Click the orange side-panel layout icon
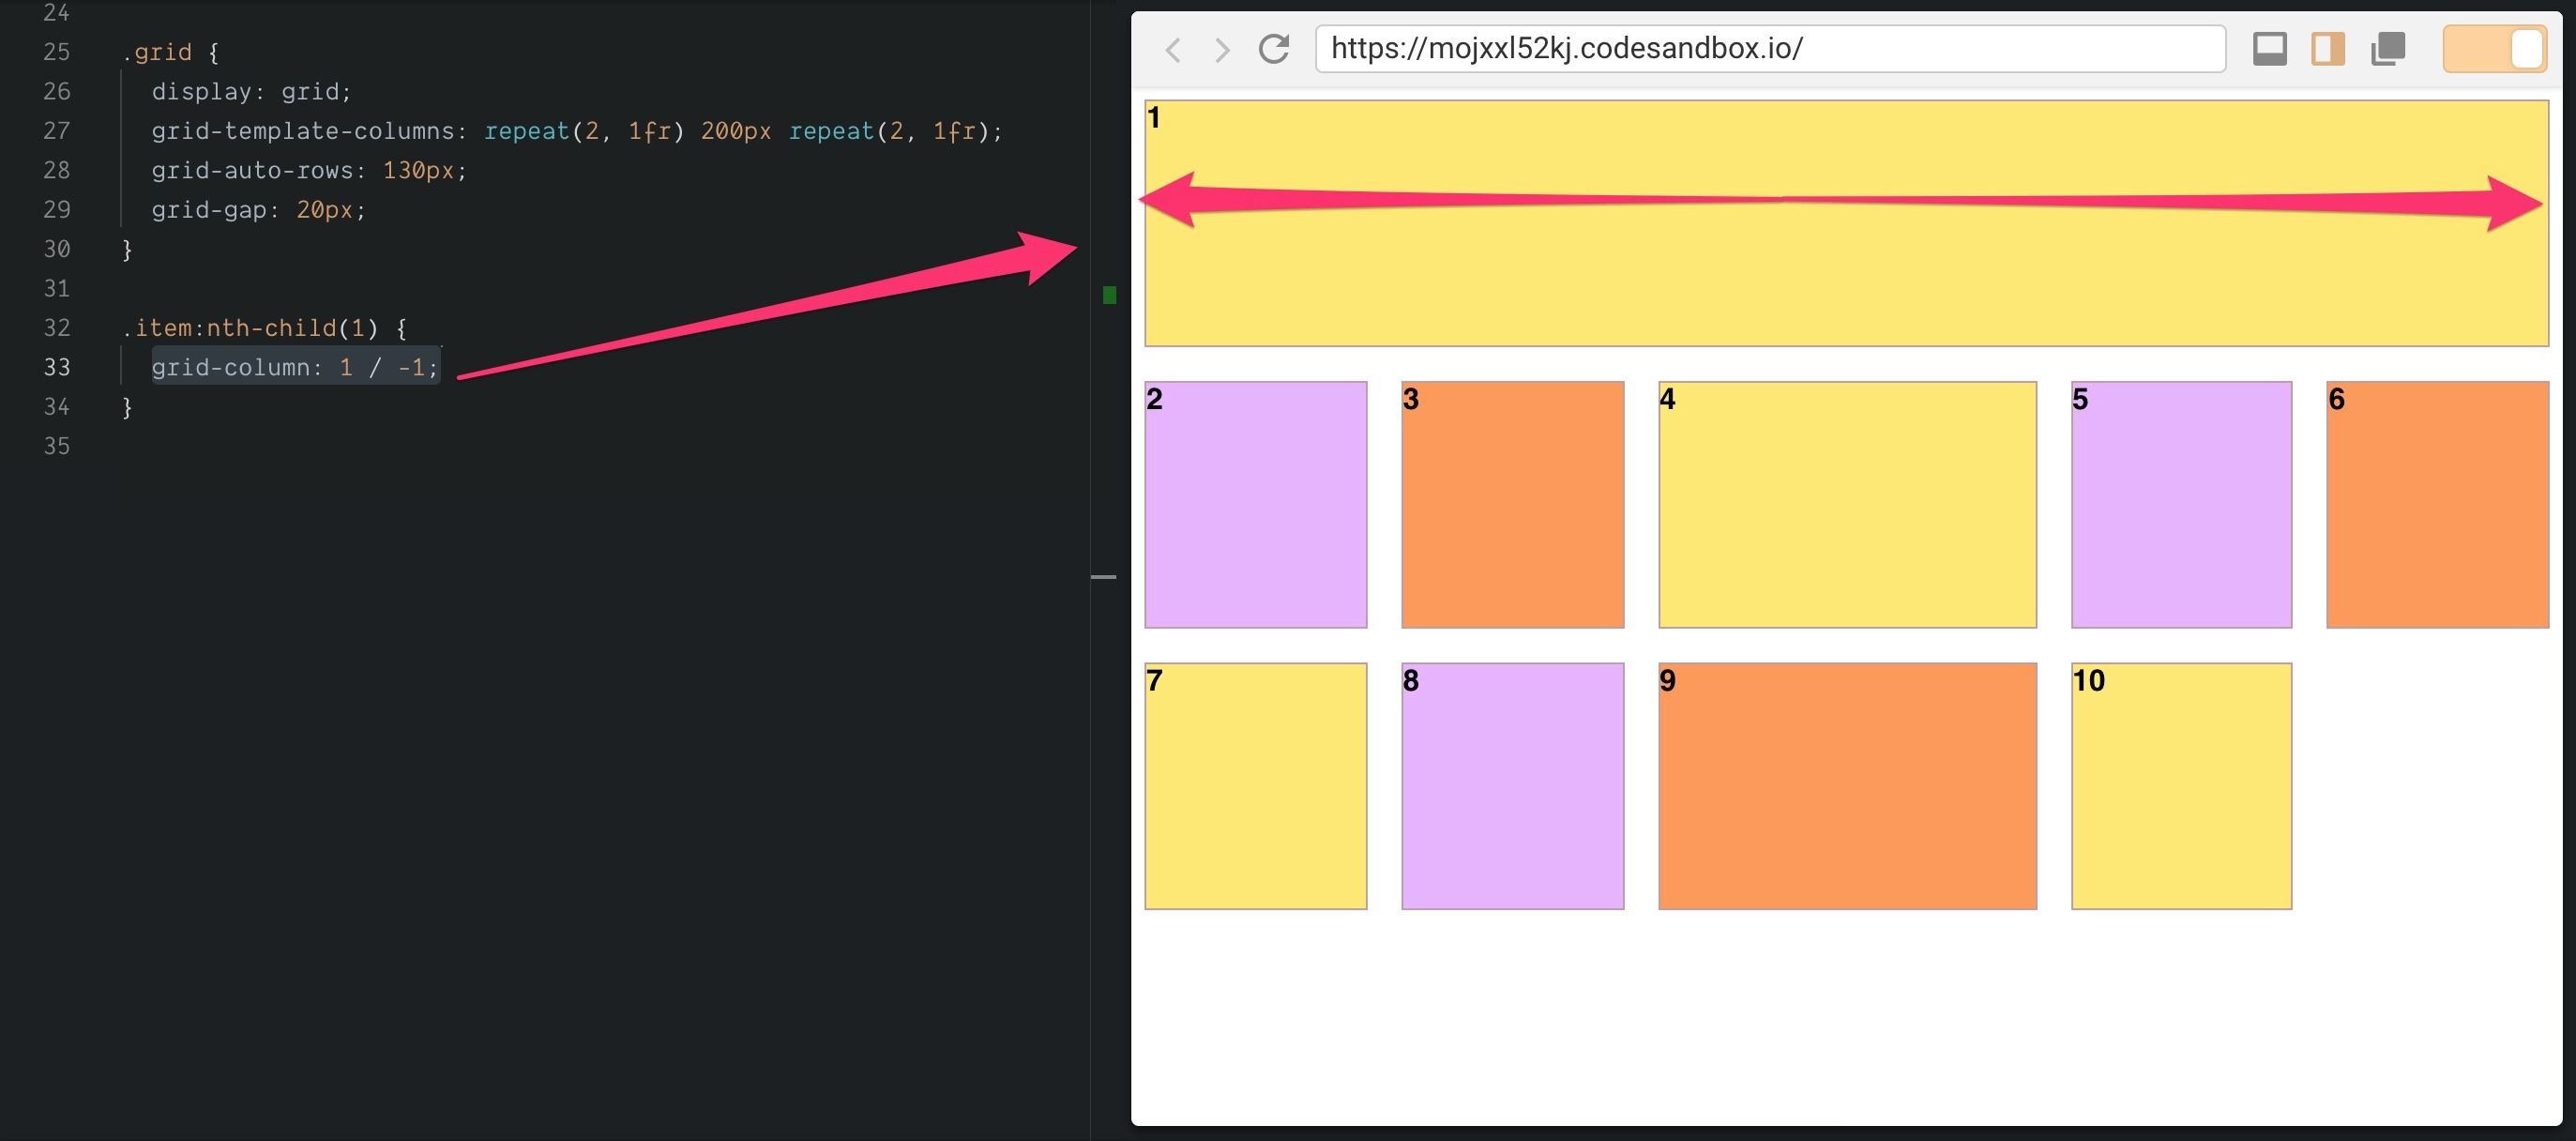The width and height of the screenshot is (2576, 1141). (2328, 49)
